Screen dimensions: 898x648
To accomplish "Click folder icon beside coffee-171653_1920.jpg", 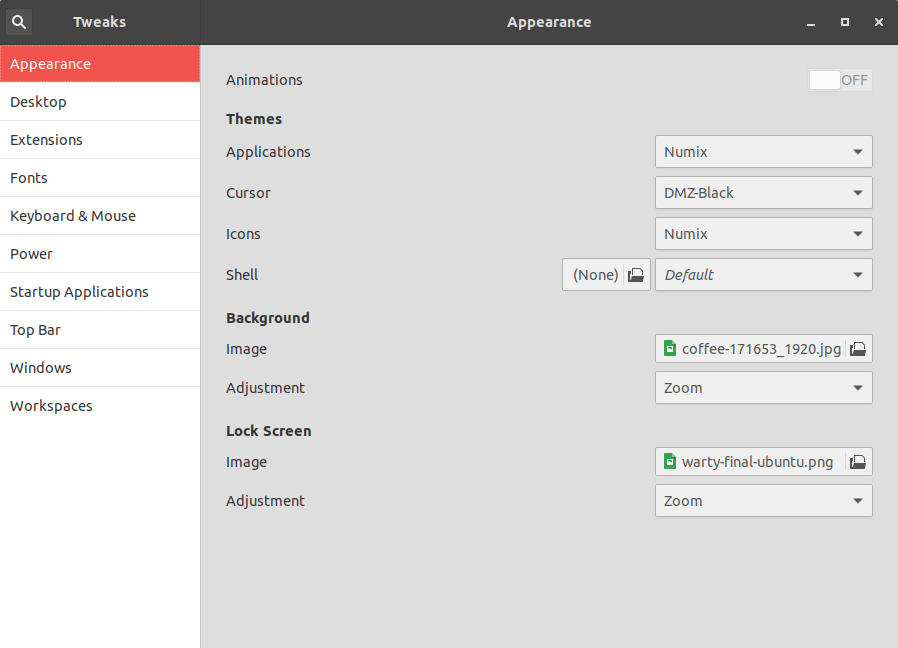I will (857, 349).
